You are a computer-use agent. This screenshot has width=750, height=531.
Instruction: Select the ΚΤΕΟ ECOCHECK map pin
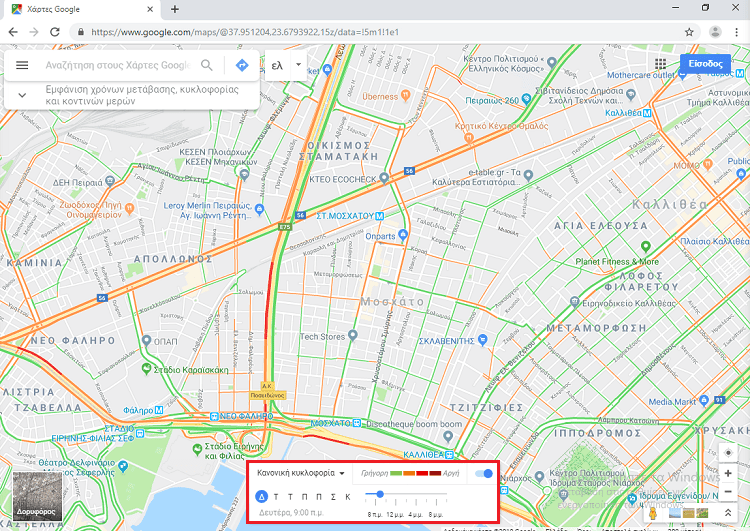384,178
